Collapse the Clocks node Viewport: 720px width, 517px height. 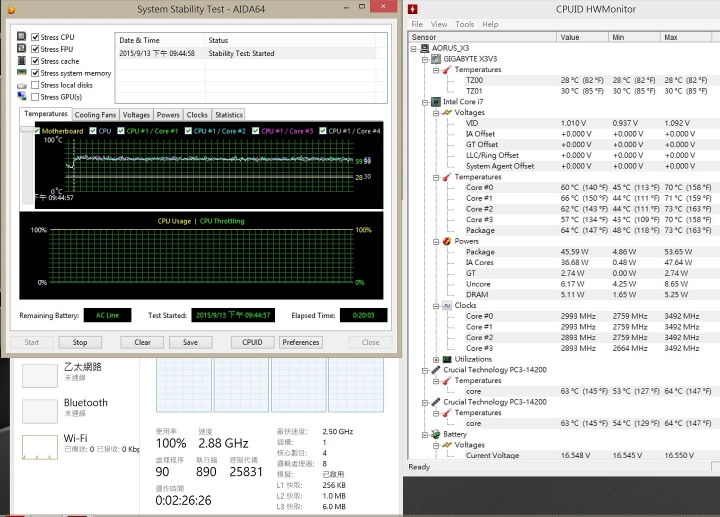pyautogui.click(x=436, y=306)
